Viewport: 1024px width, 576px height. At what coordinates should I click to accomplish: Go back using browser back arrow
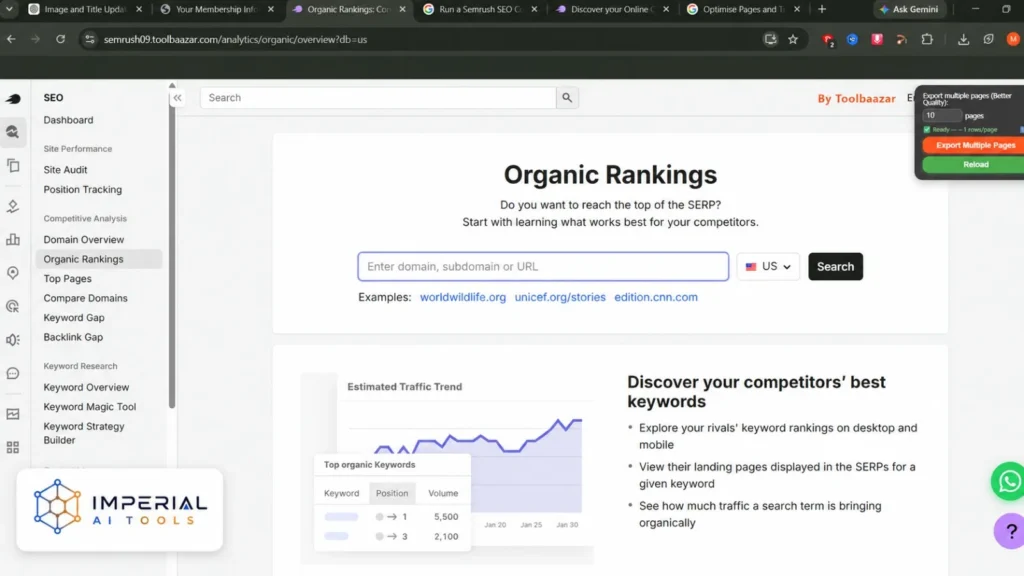[x=11, y=39]
